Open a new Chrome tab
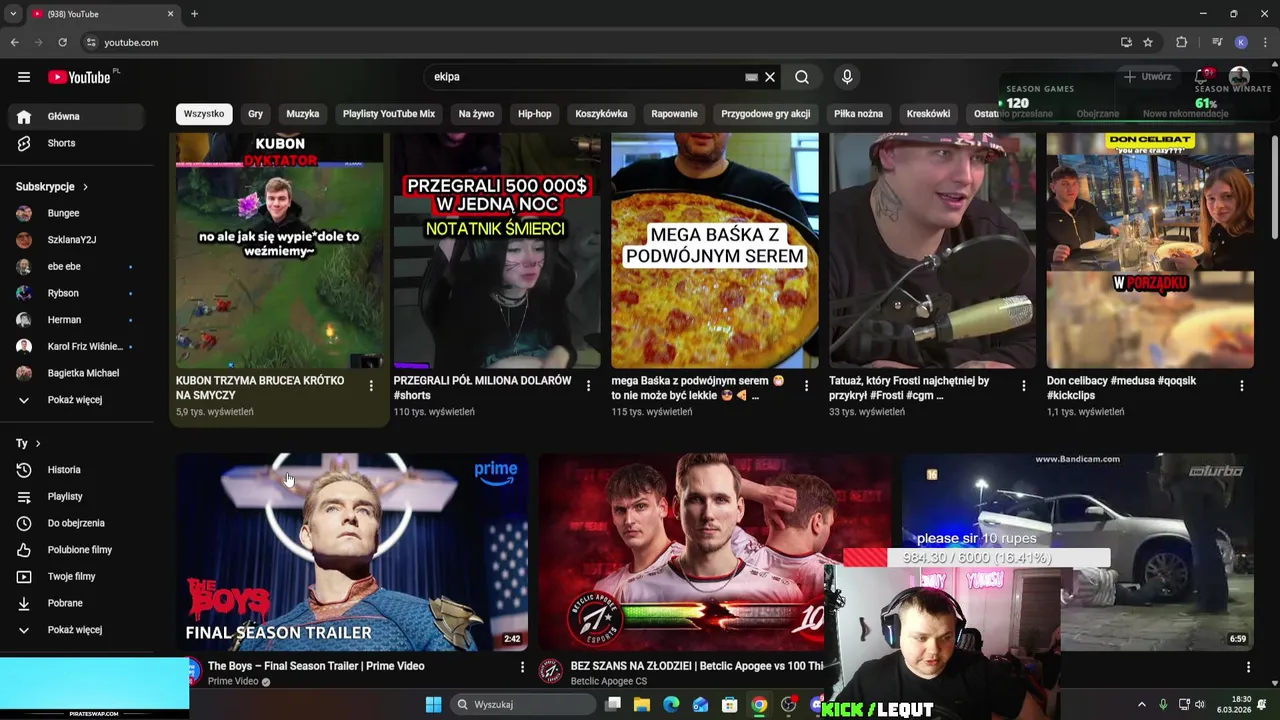The width and height of the screenshot is (1280, 720). tap(194, 14)
